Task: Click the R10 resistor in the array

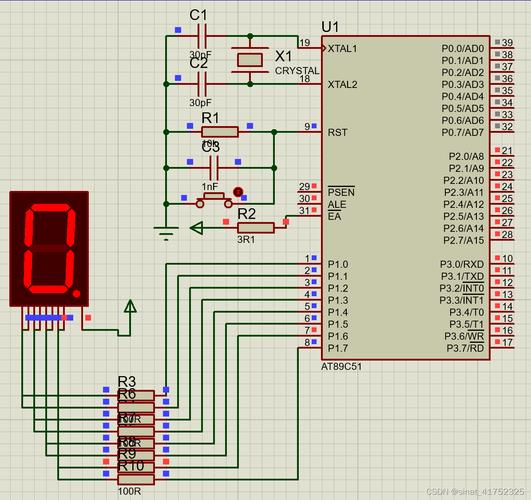Action: tap(136, 479)
